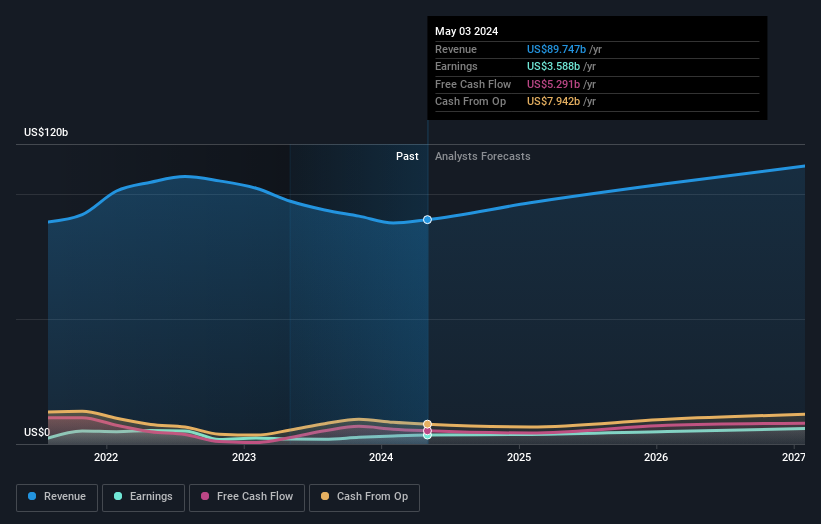Click the US$0 y-axis label

37,432
